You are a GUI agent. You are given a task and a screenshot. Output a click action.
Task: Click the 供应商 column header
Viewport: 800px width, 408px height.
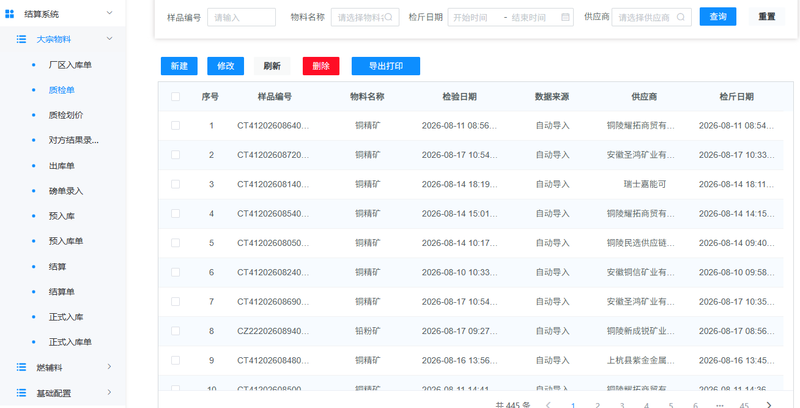644,97
